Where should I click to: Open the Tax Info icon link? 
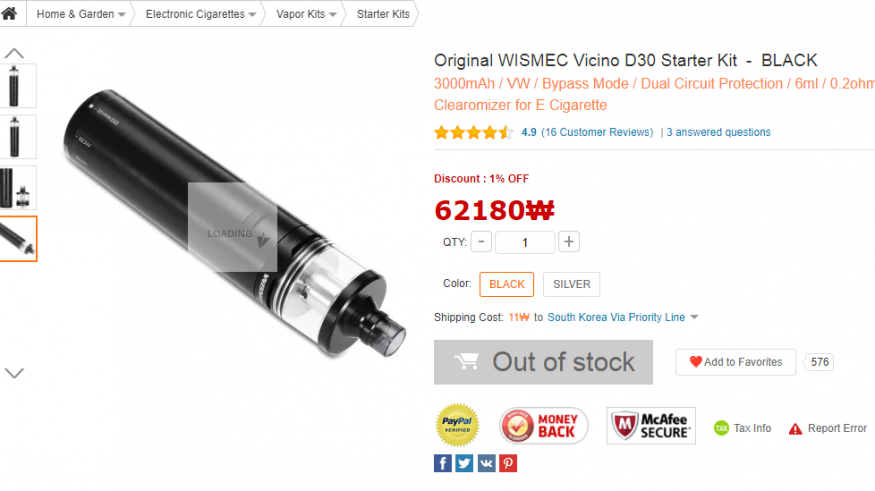point(722,428)
